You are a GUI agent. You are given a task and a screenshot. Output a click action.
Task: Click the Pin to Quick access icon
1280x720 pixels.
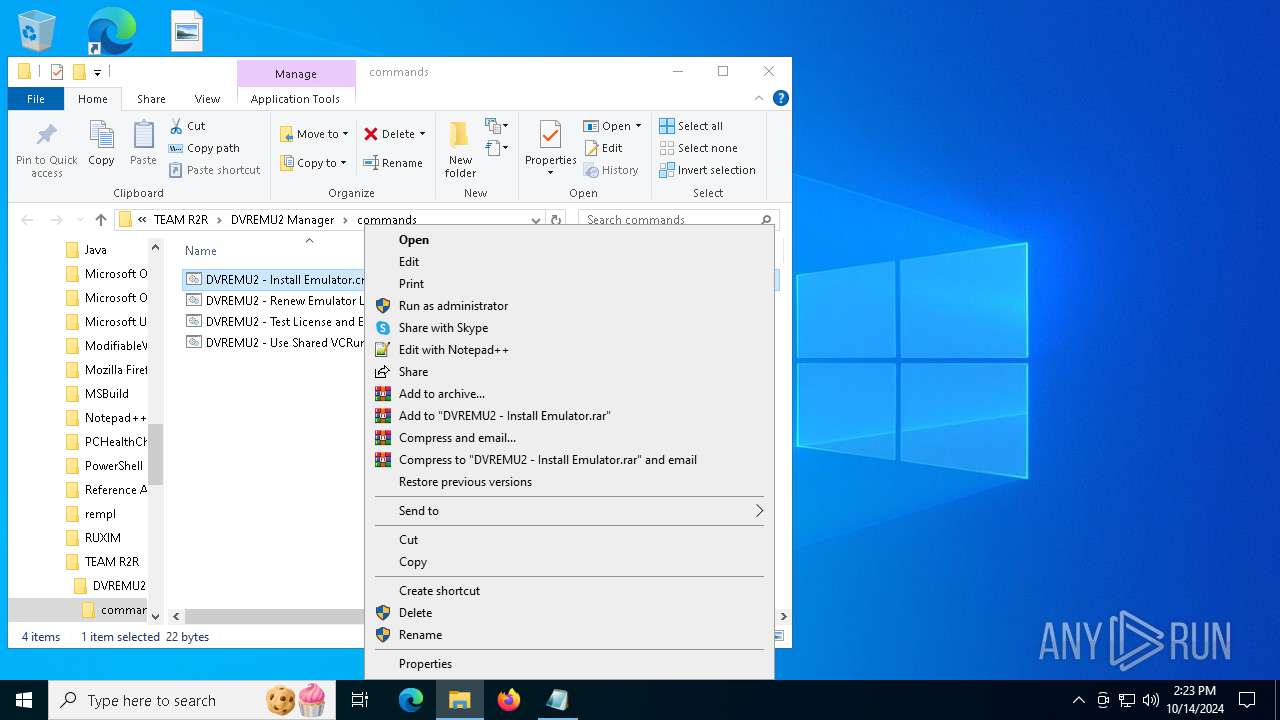tap(47, 135)
